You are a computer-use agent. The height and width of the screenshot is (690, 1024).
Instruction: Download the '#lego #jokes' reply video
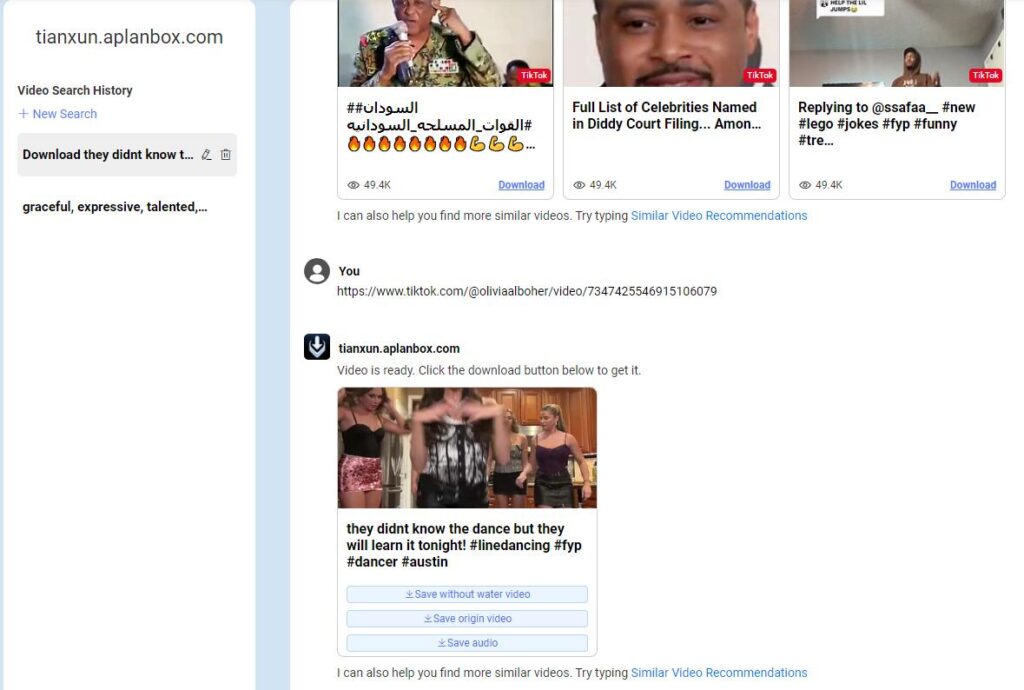(973, 185)
